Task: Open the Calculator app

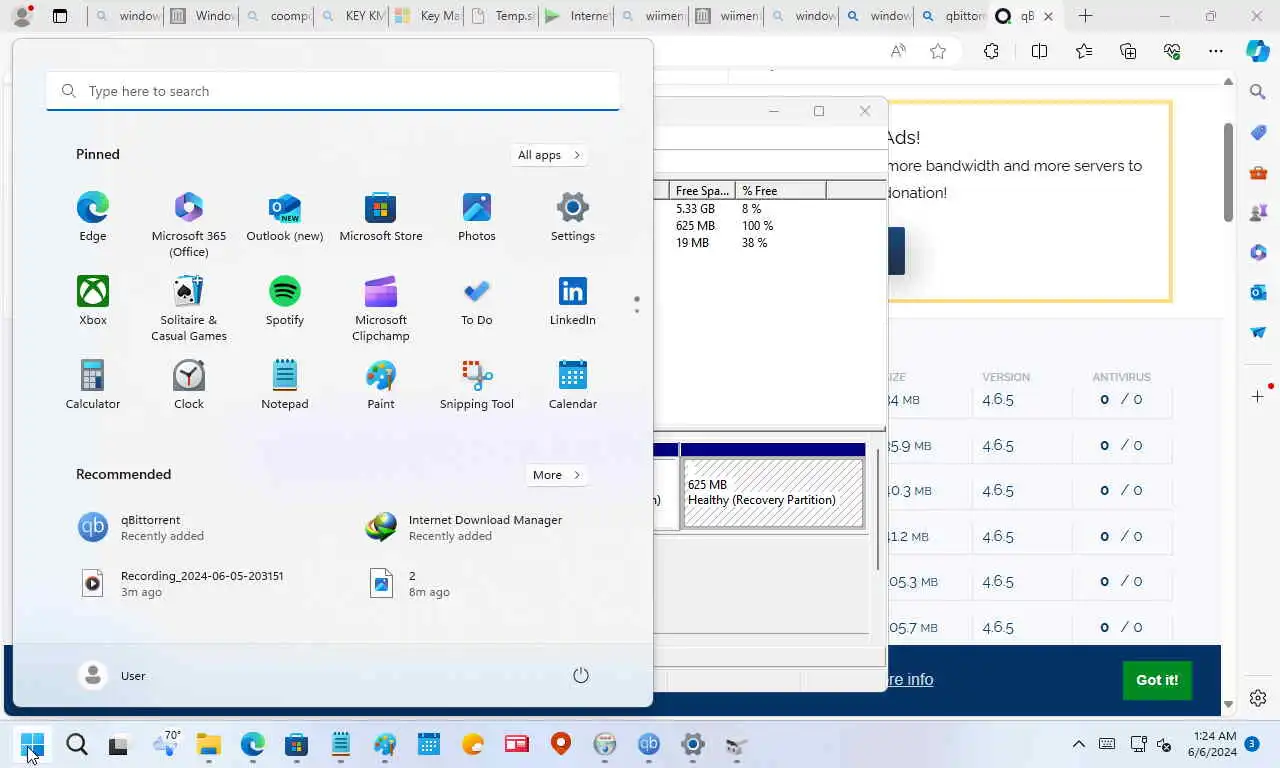Action: click(93, 385)
